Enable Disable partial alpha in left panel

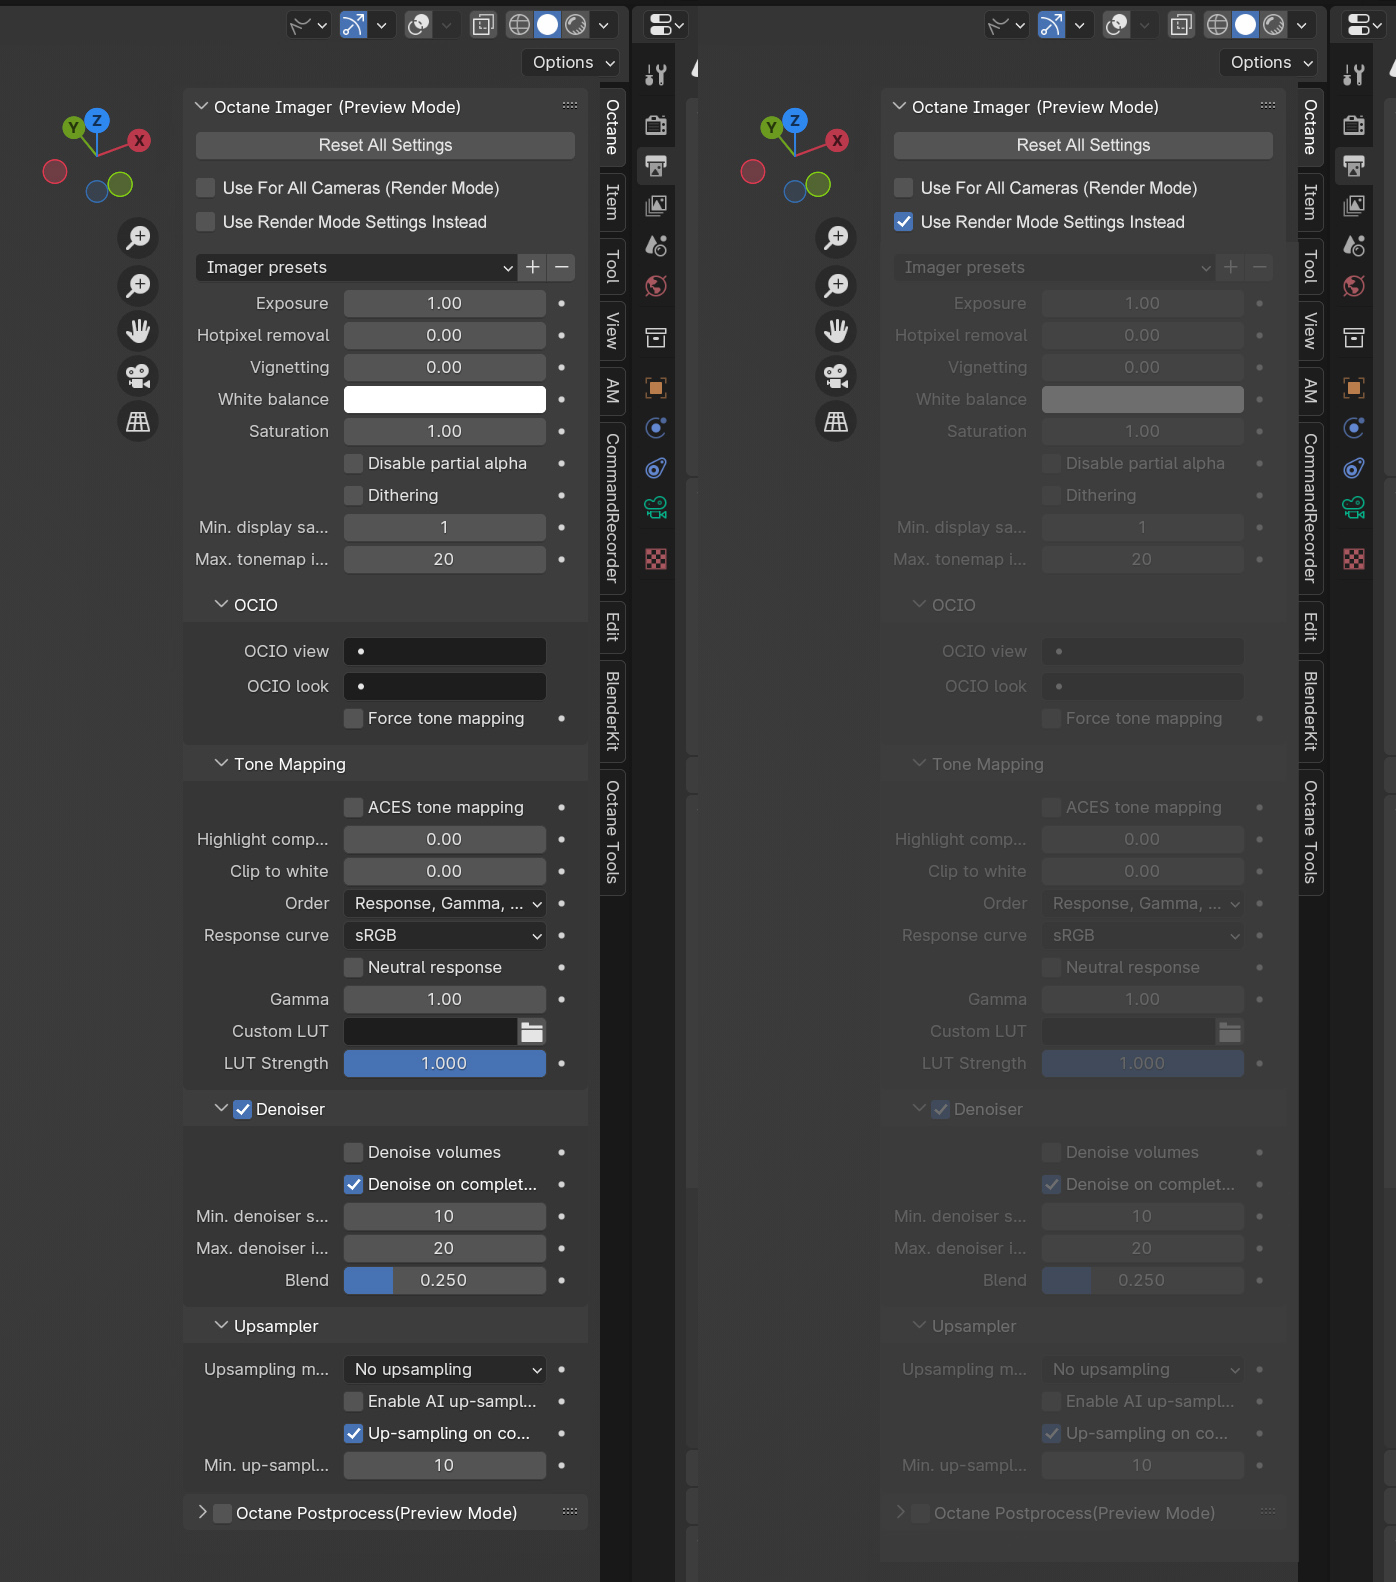click(x=353, y=464)
